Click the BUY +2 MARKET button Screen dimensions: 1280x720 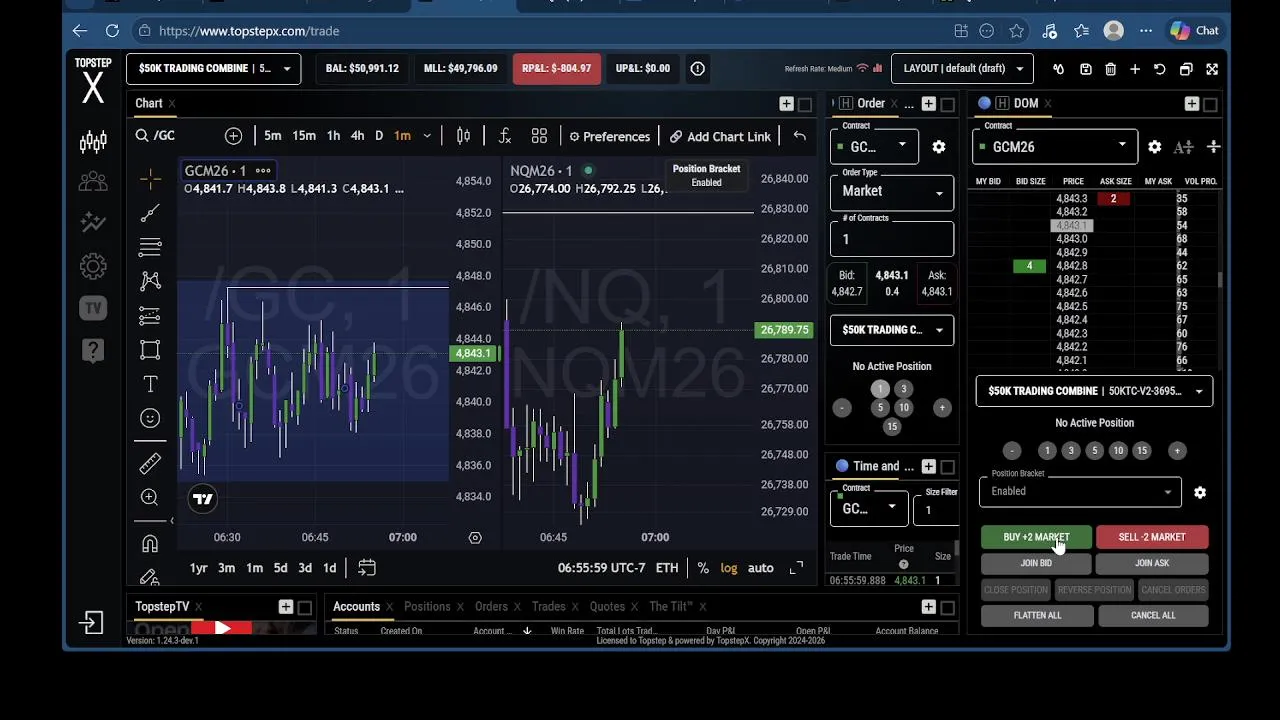(1036, 537)
